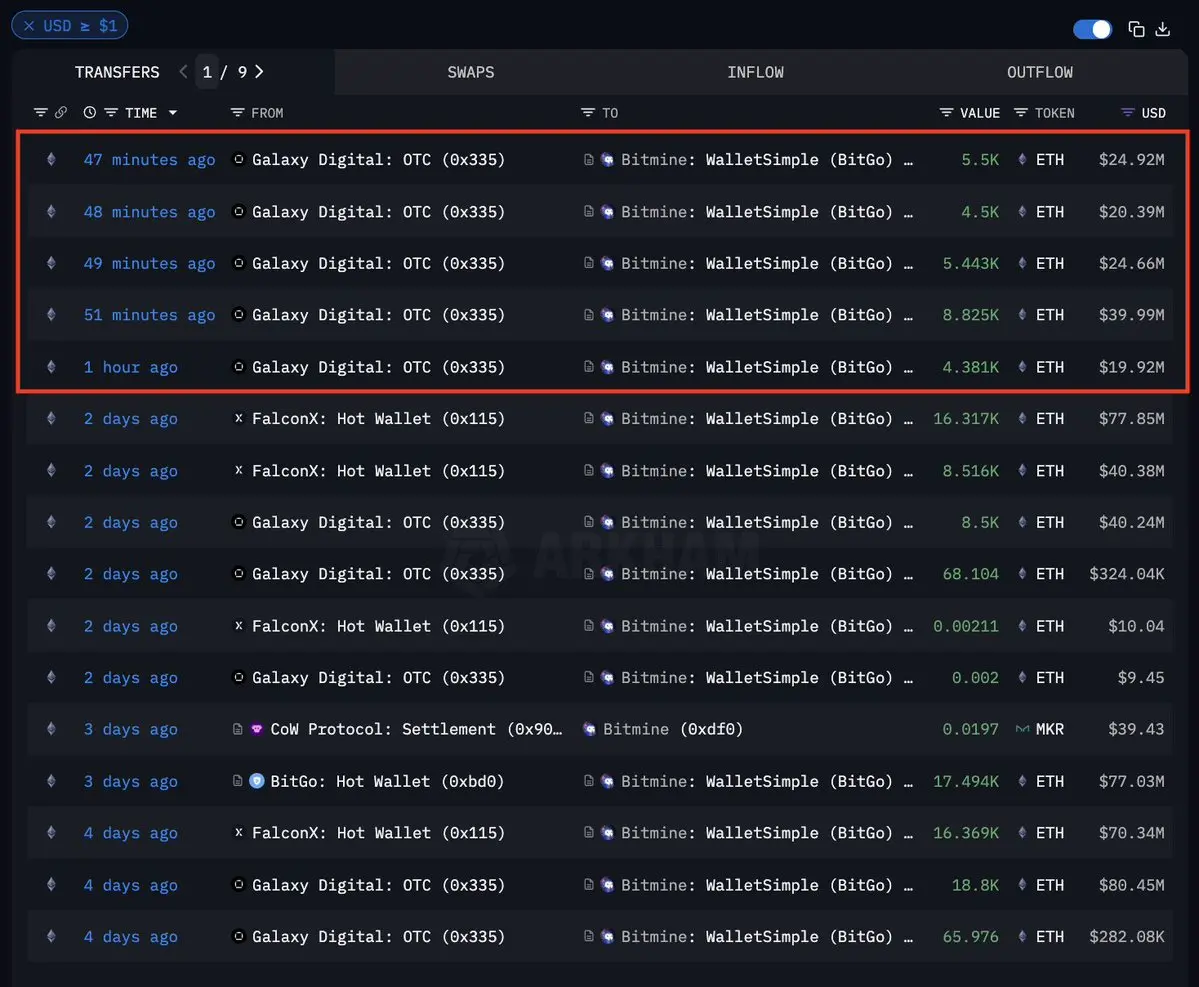Image resolution: width=1199 pixels, height=987 pixels.
Task: Go to previous transfers page arrow
Action: [184, 71]
